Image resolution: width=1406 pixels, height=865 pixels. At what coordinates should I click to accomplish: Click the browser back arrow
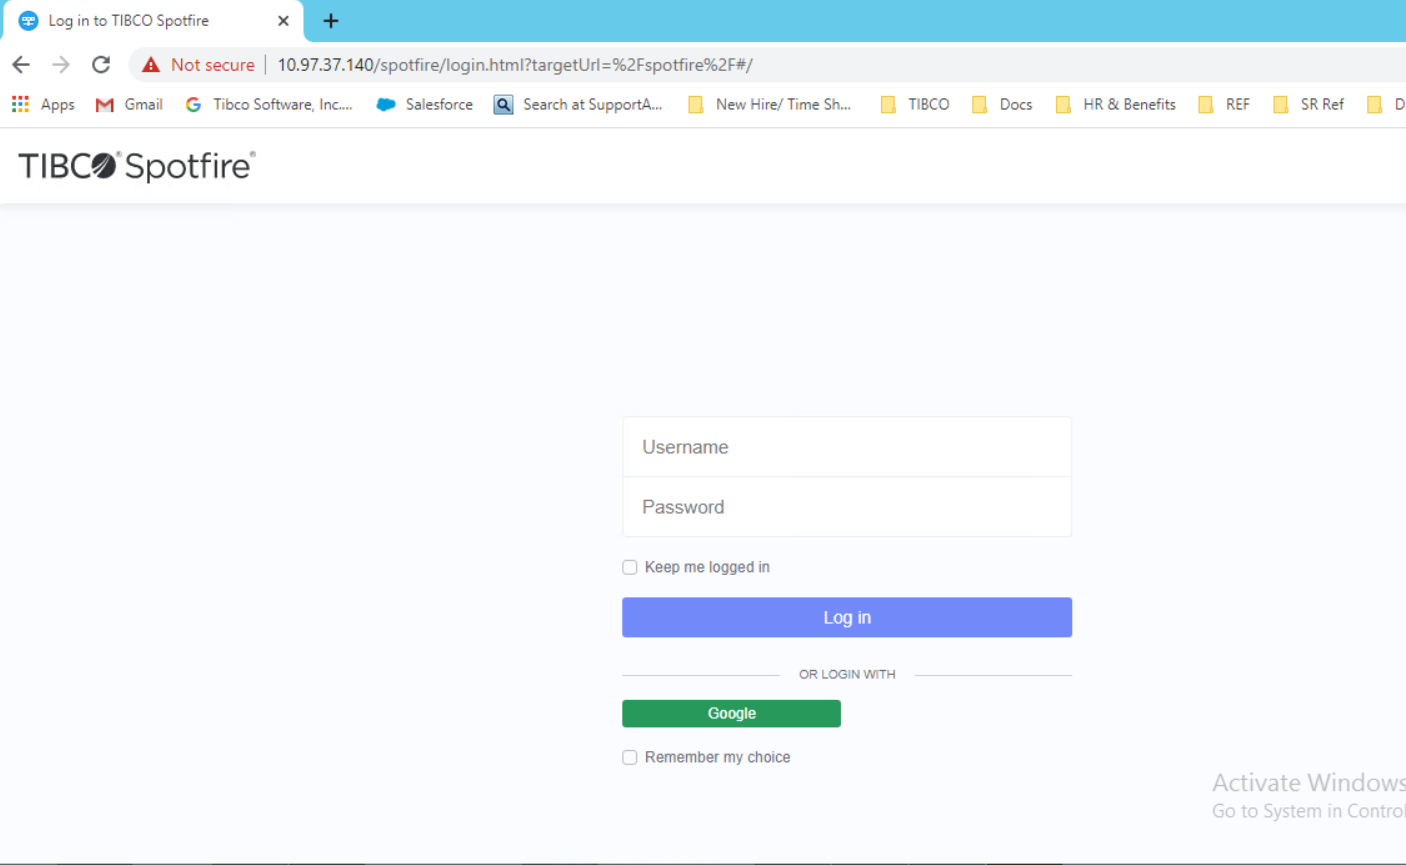click(21, 65)
